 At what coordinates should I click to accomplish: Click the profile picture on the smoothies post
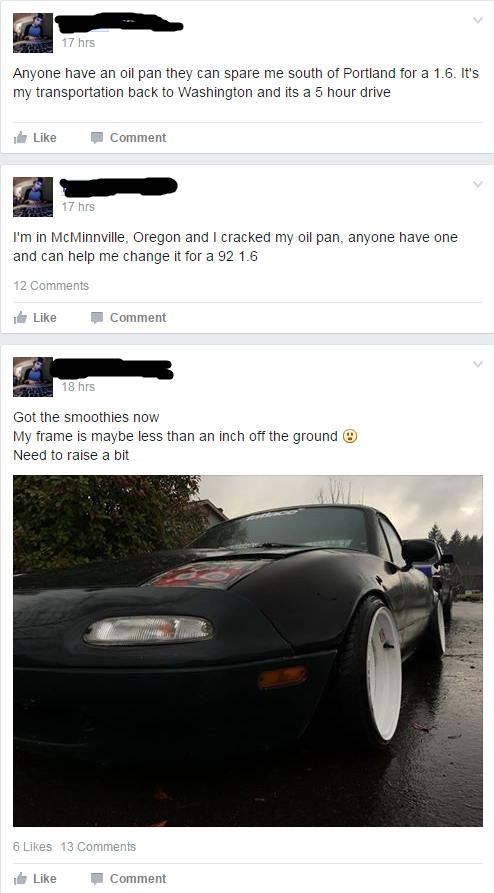33,377
